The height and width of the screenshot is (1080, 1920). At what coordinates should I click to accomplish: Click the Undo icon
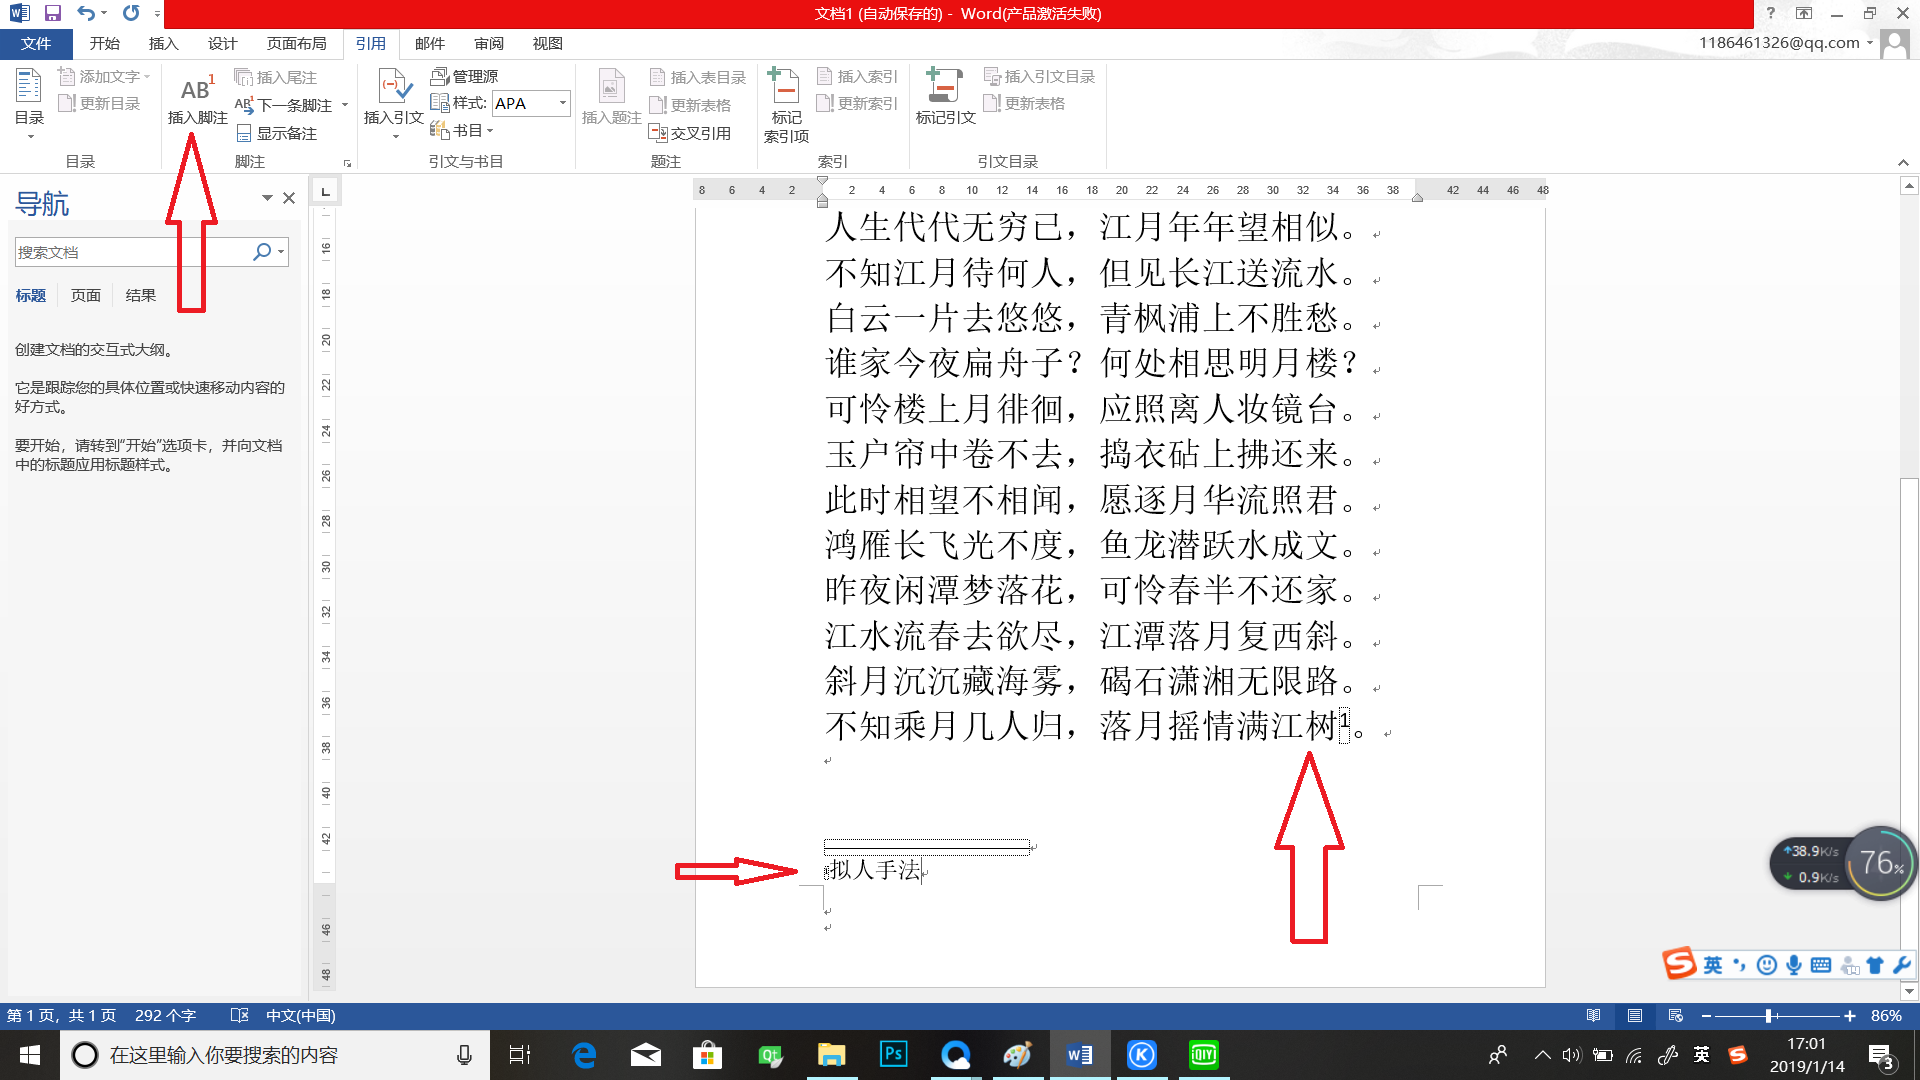point(86,13)
